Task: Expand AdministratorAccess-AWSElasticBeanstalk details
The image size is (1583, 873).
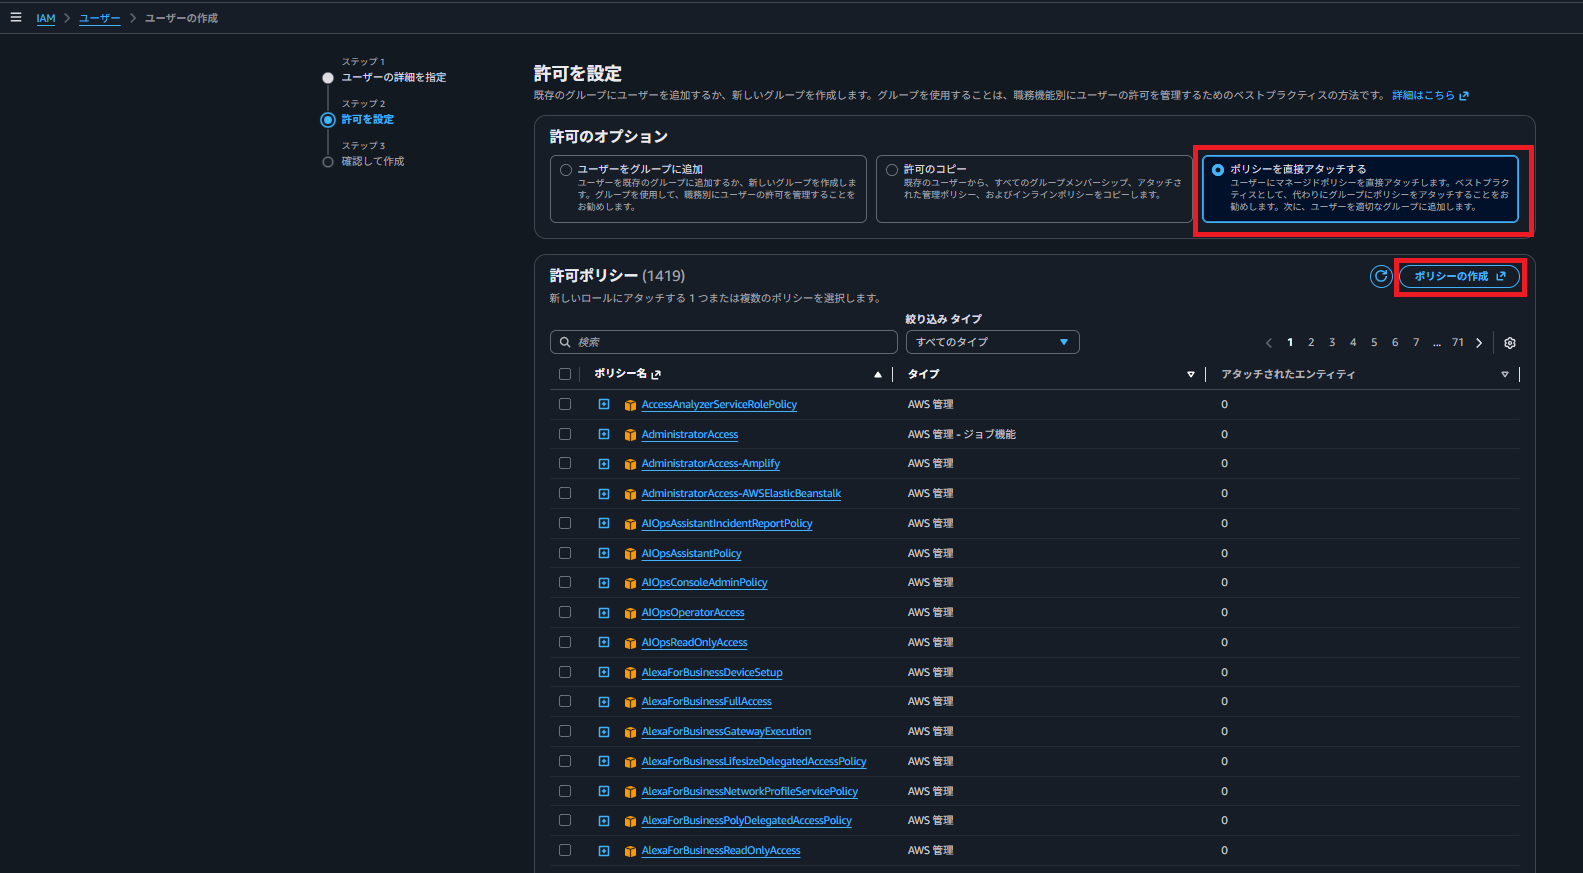Action: [x=604, y=493]
